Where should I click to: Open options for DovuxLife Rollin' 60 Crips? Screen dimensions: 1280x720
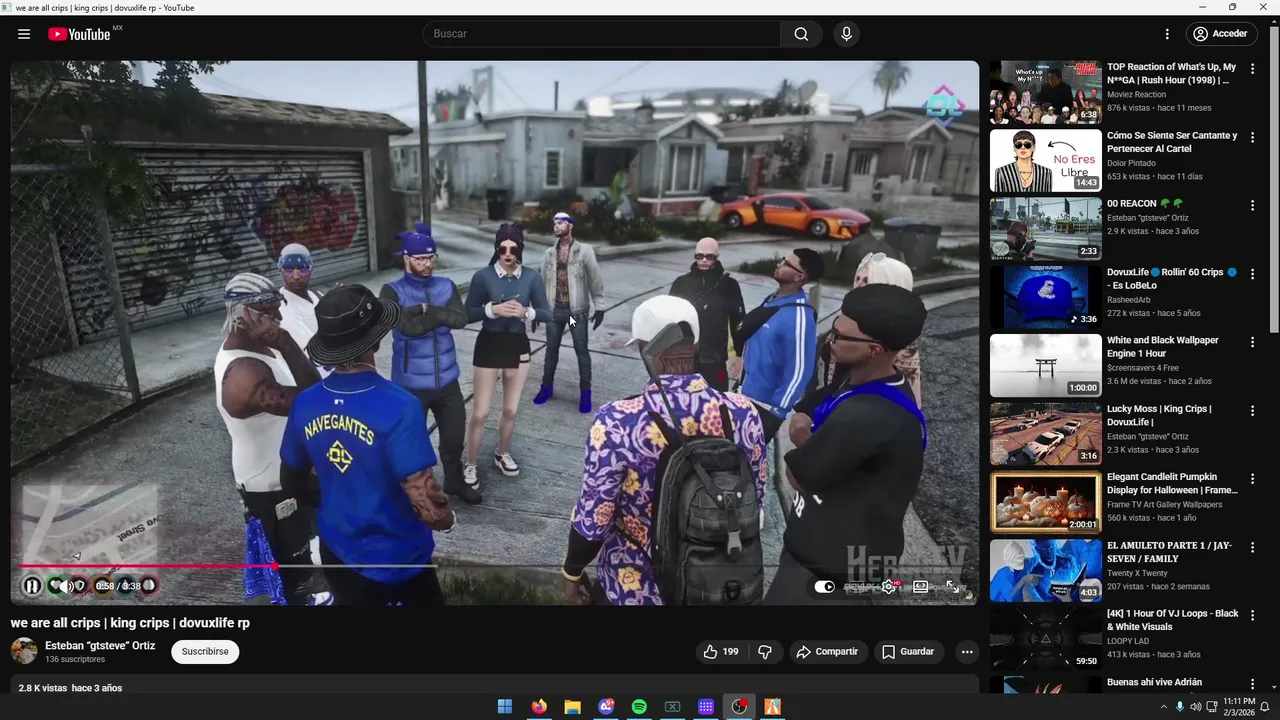1252,274
